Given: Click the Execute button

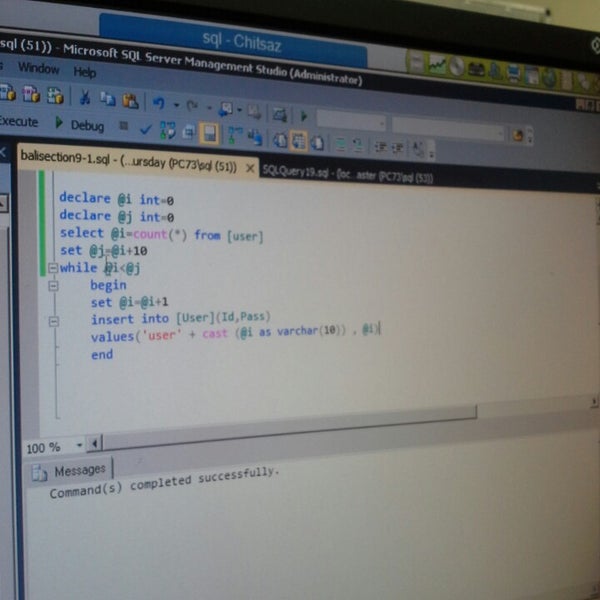Looking at the screenshot, I should (18, 121).
